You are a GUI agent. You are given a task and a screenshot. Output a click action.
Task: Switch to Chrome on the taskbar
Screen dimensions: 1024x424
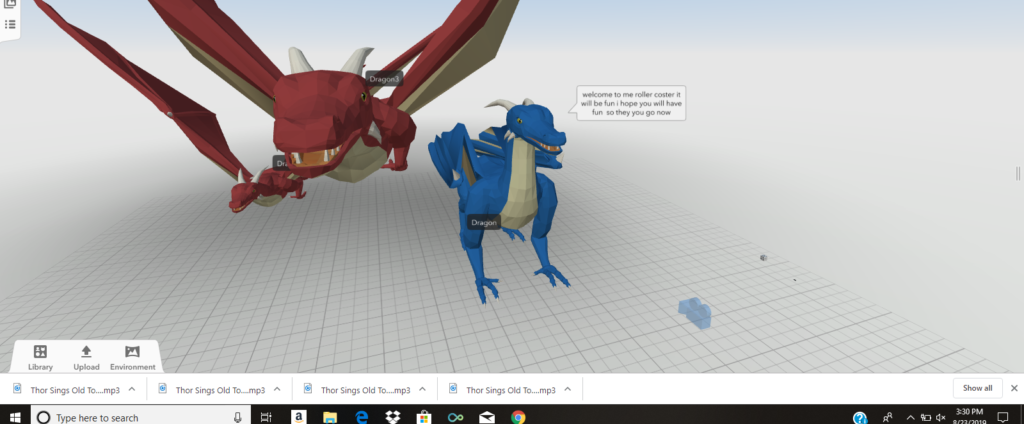(x=518, y=417)
